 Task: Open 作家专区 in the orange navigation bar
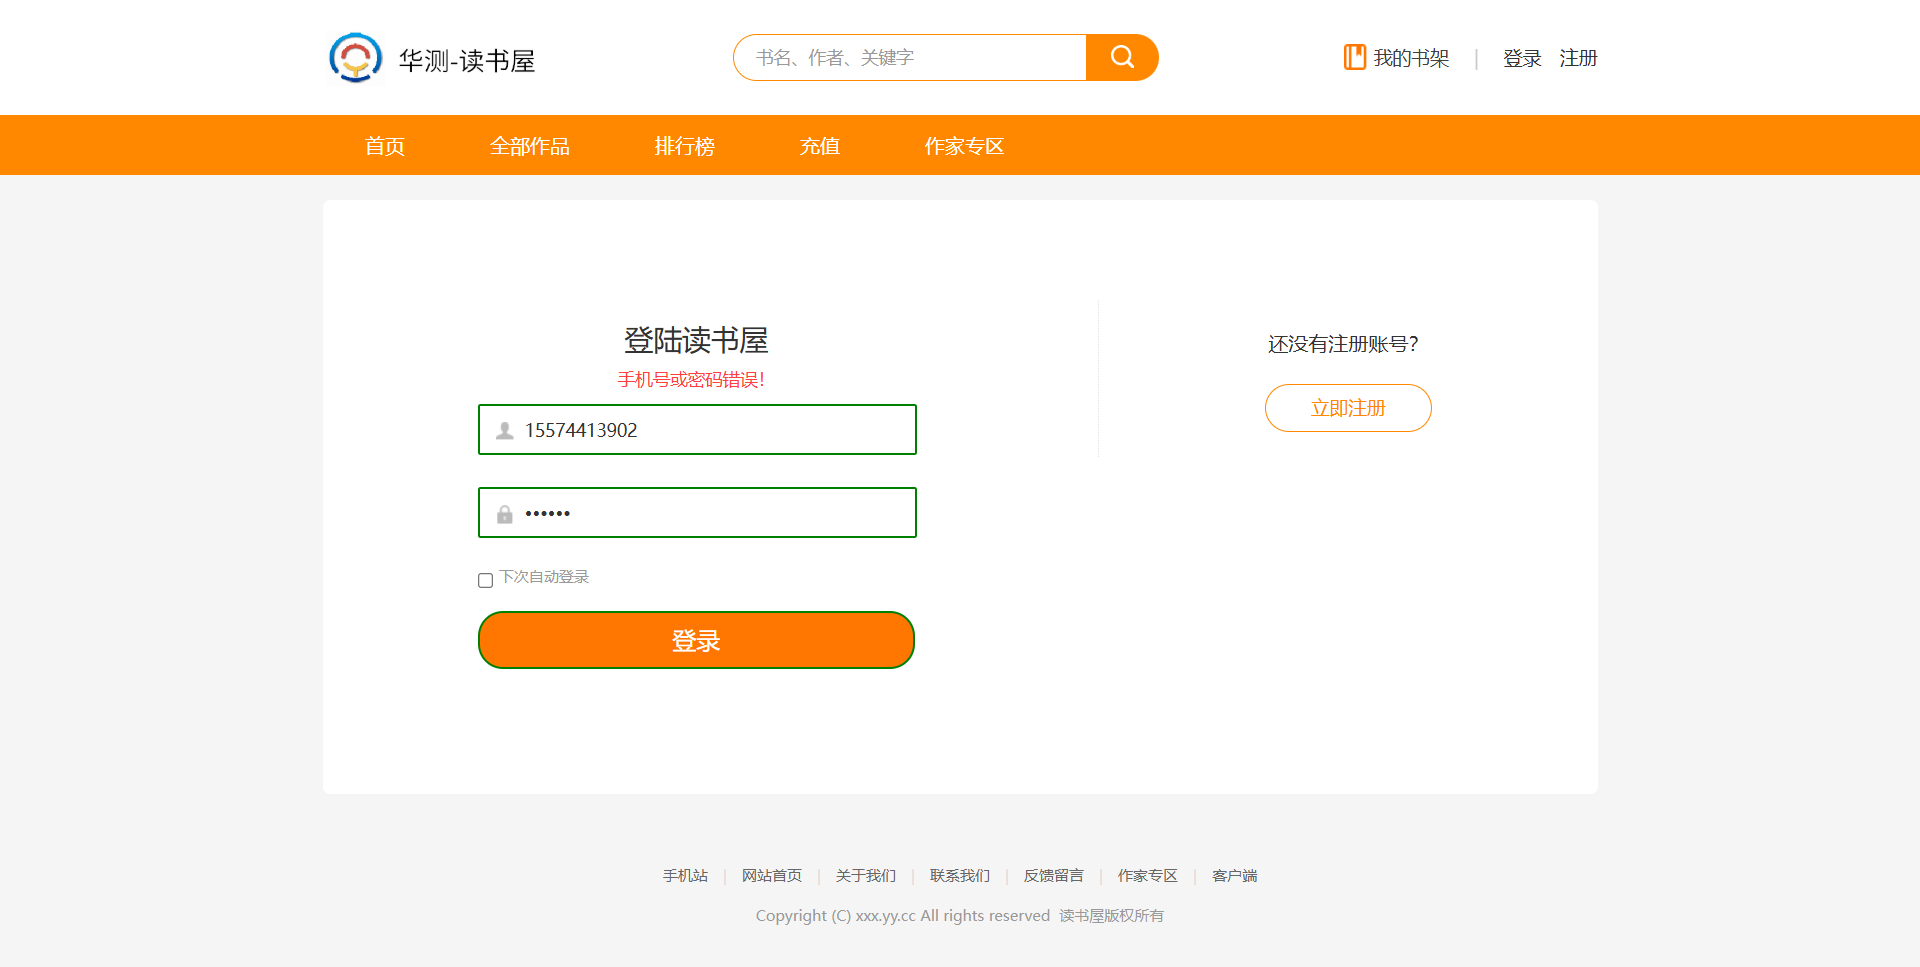point(964,146)
